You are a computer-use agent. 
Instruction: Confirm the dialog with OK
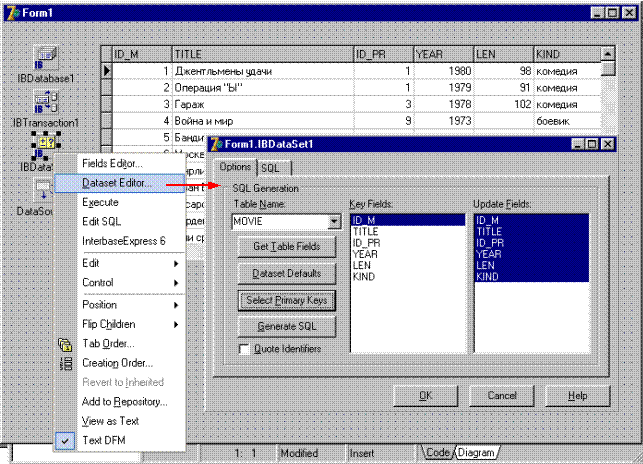(425, 395)
